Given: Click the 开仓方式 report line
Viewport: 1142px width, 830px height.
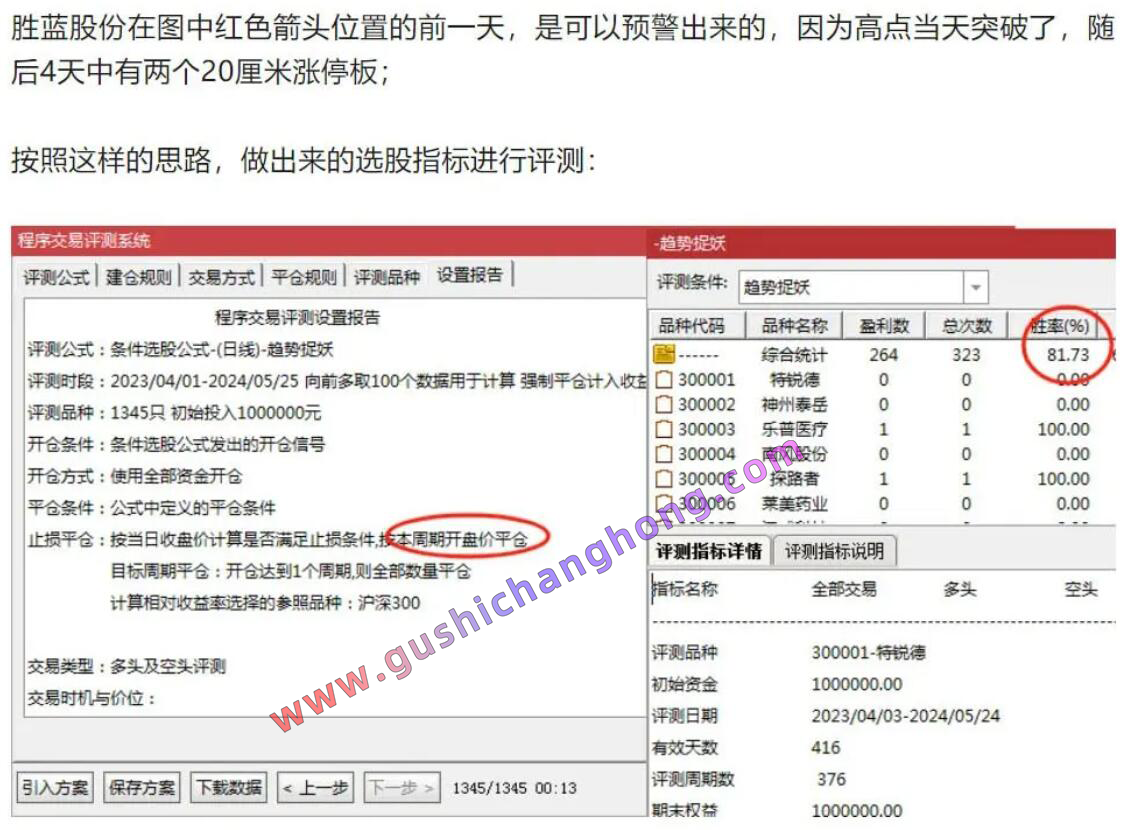Looking at the screenshot, I should (x=135, y=476).
